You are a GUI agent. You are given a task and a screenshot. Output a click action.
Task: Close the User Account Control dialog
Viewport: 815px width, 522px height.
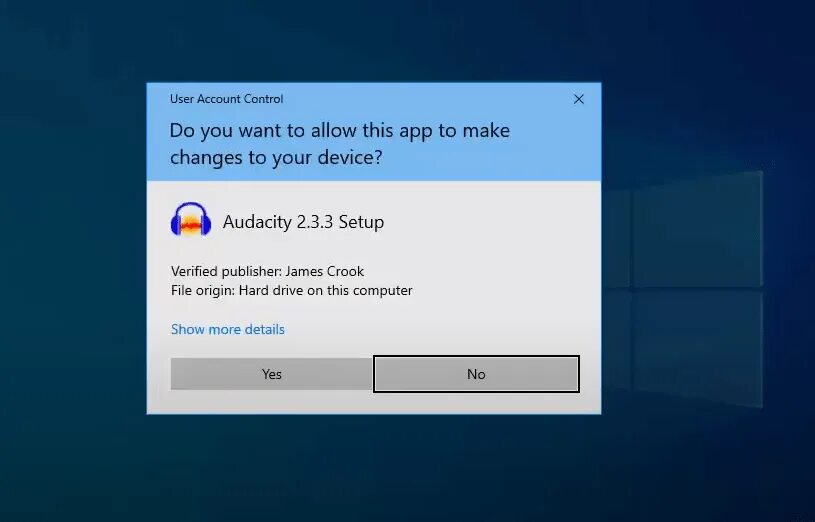[x=579, y=99]
